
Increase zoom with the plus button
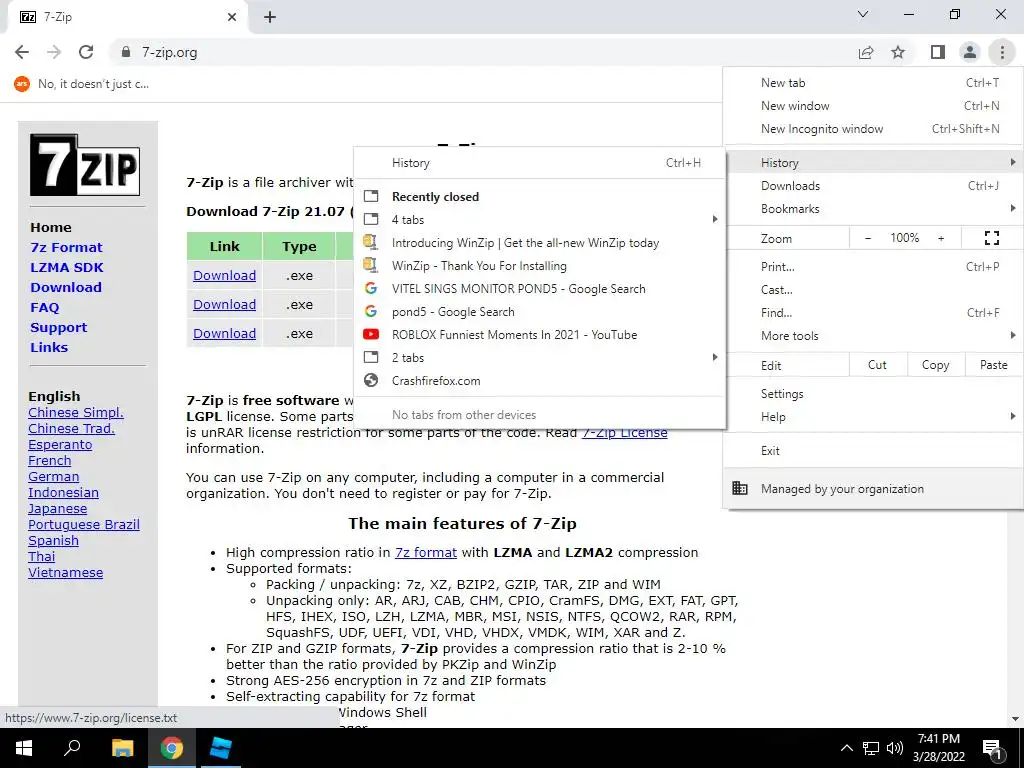[x=941, y=238]
